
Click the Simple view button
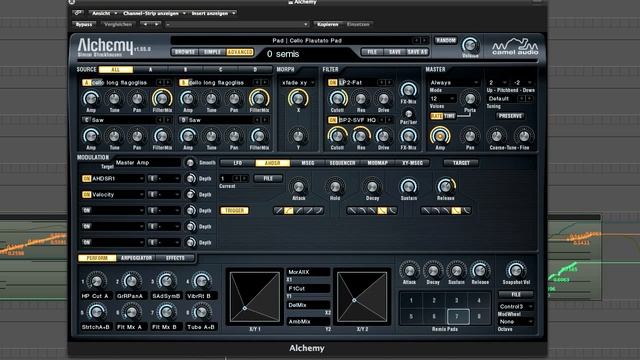(212, 52)
